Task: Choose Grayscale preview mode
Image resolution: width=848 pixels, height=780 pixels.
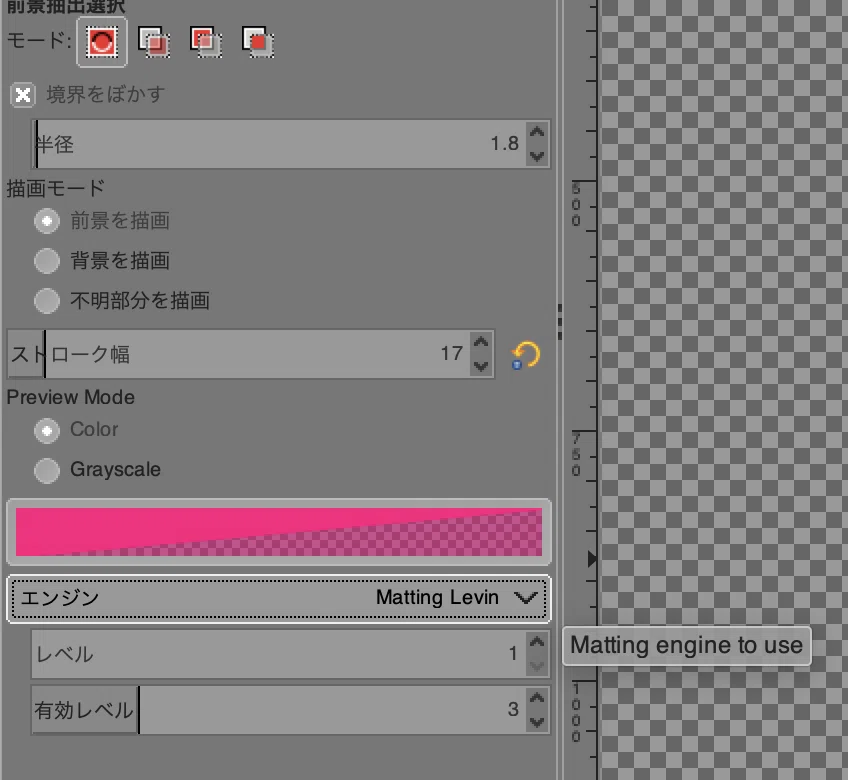Action: point(47,470)
